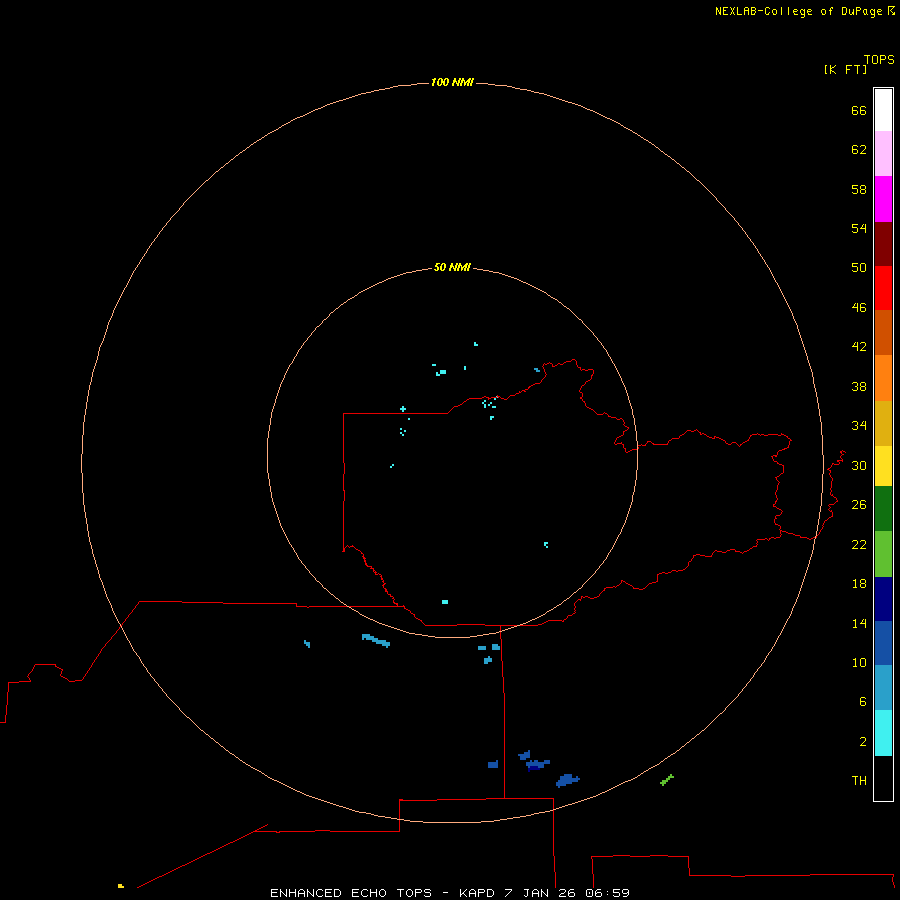Select the magenta color band in legend
Image resolution: width=900 pixels, height=900 pixels.
pos(883,198)
